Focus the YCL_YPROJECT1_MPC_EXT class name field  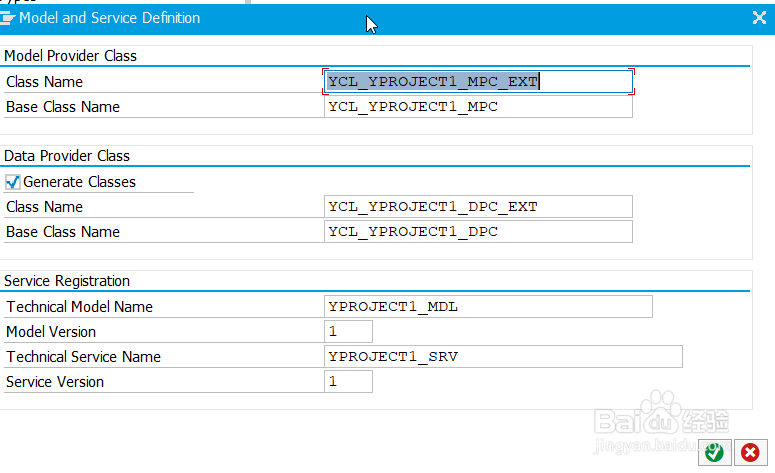pos(478,82)
